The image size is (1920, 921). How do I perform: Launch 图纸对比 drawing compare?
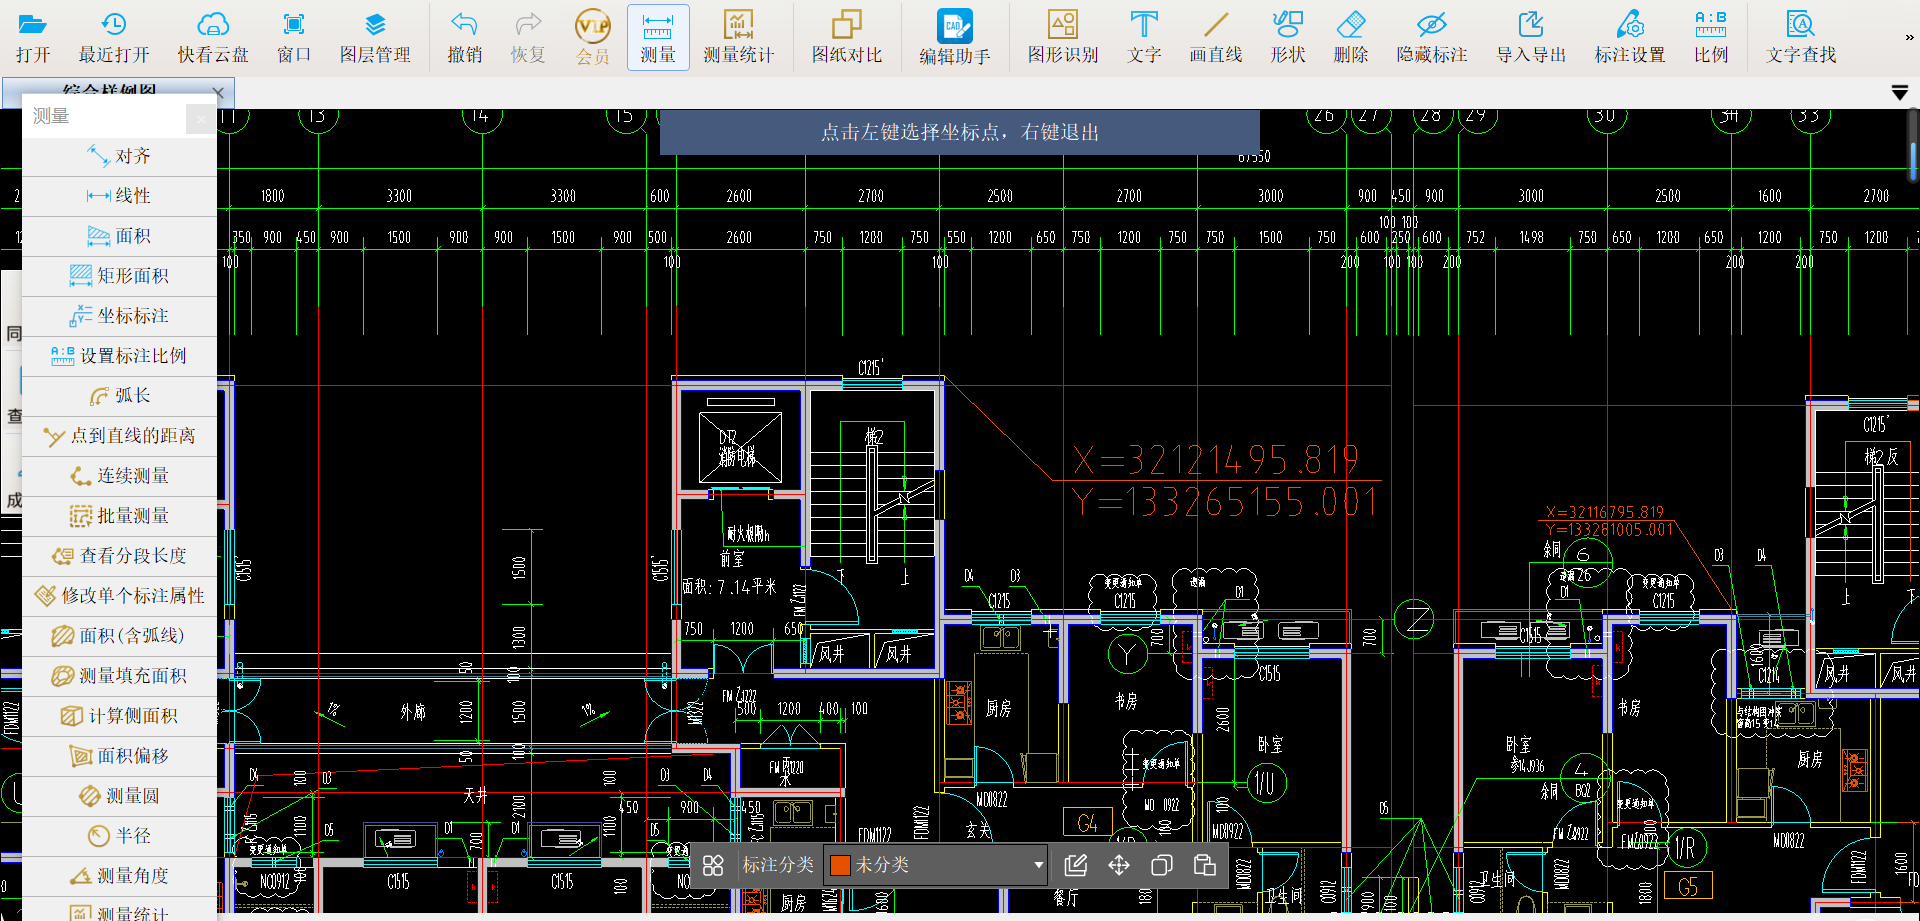point(847,38)
